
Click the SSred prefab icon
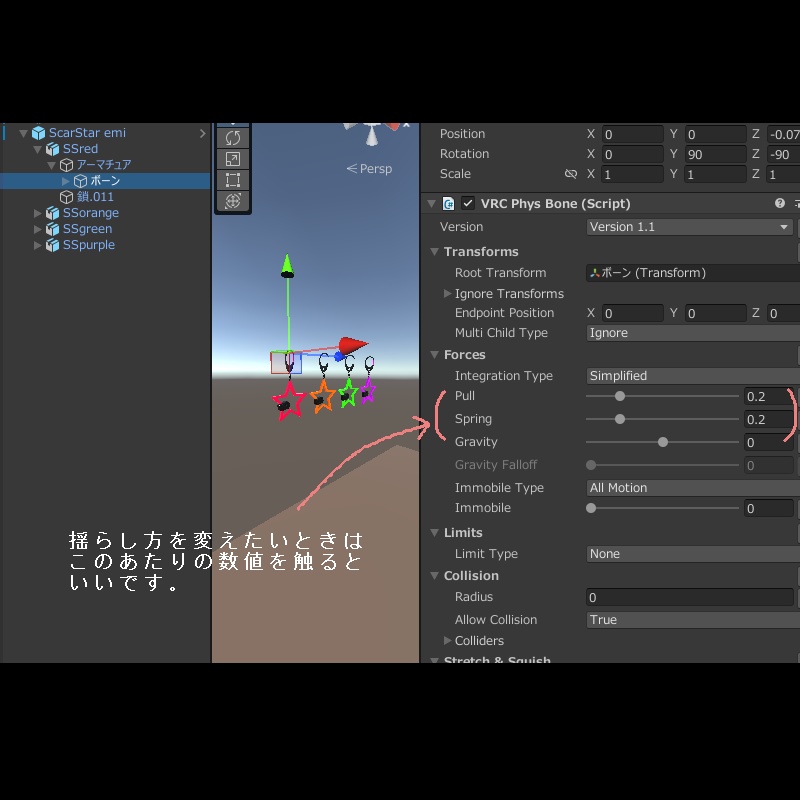pyautogui.click(x=53, y=149)
